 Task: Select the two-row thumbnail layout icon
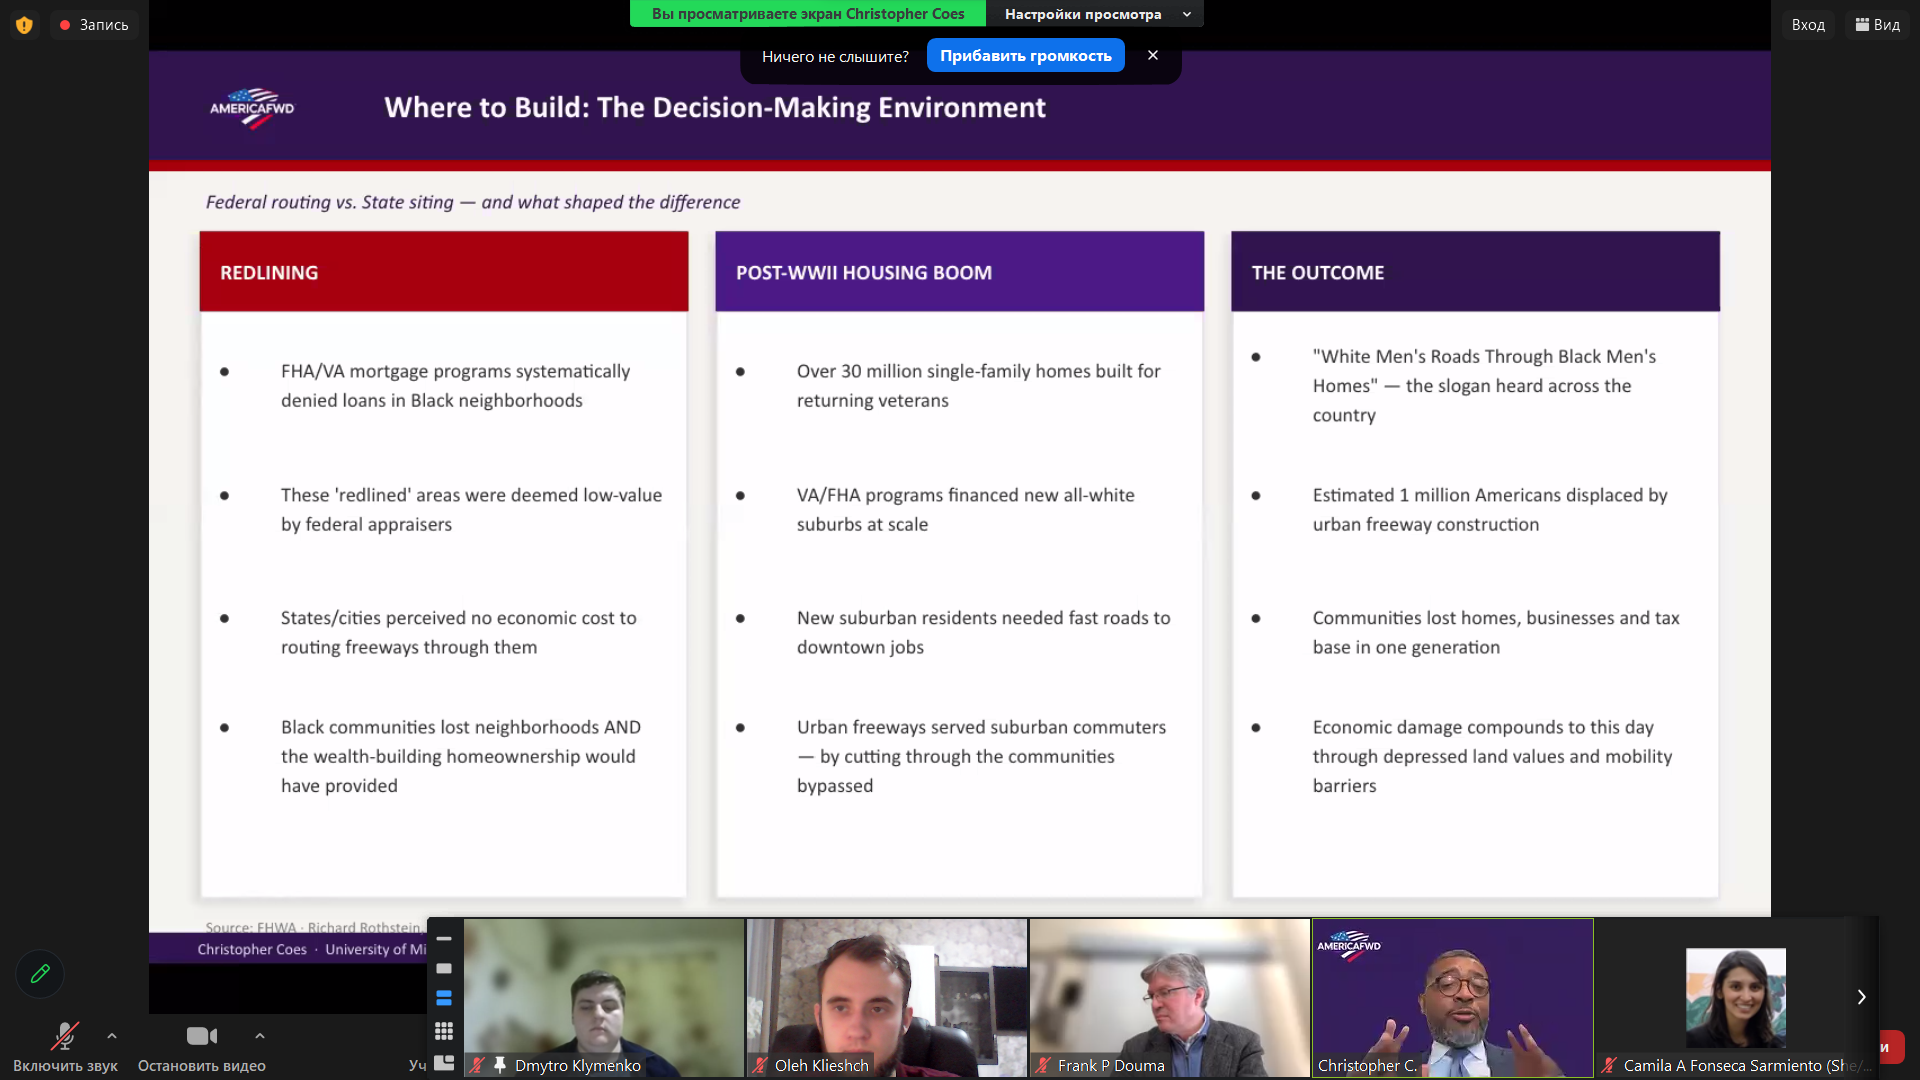pos(444,999)
